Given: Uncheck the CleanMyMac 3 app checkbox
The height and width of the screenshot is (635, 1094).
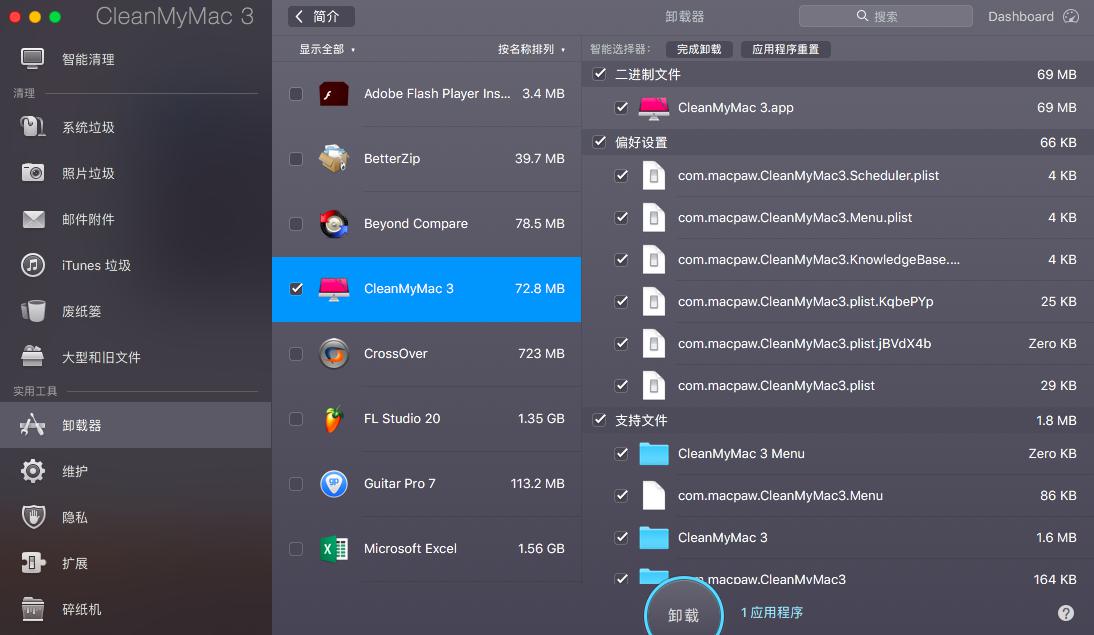Looking at the screenshot, I should [296, 288].
